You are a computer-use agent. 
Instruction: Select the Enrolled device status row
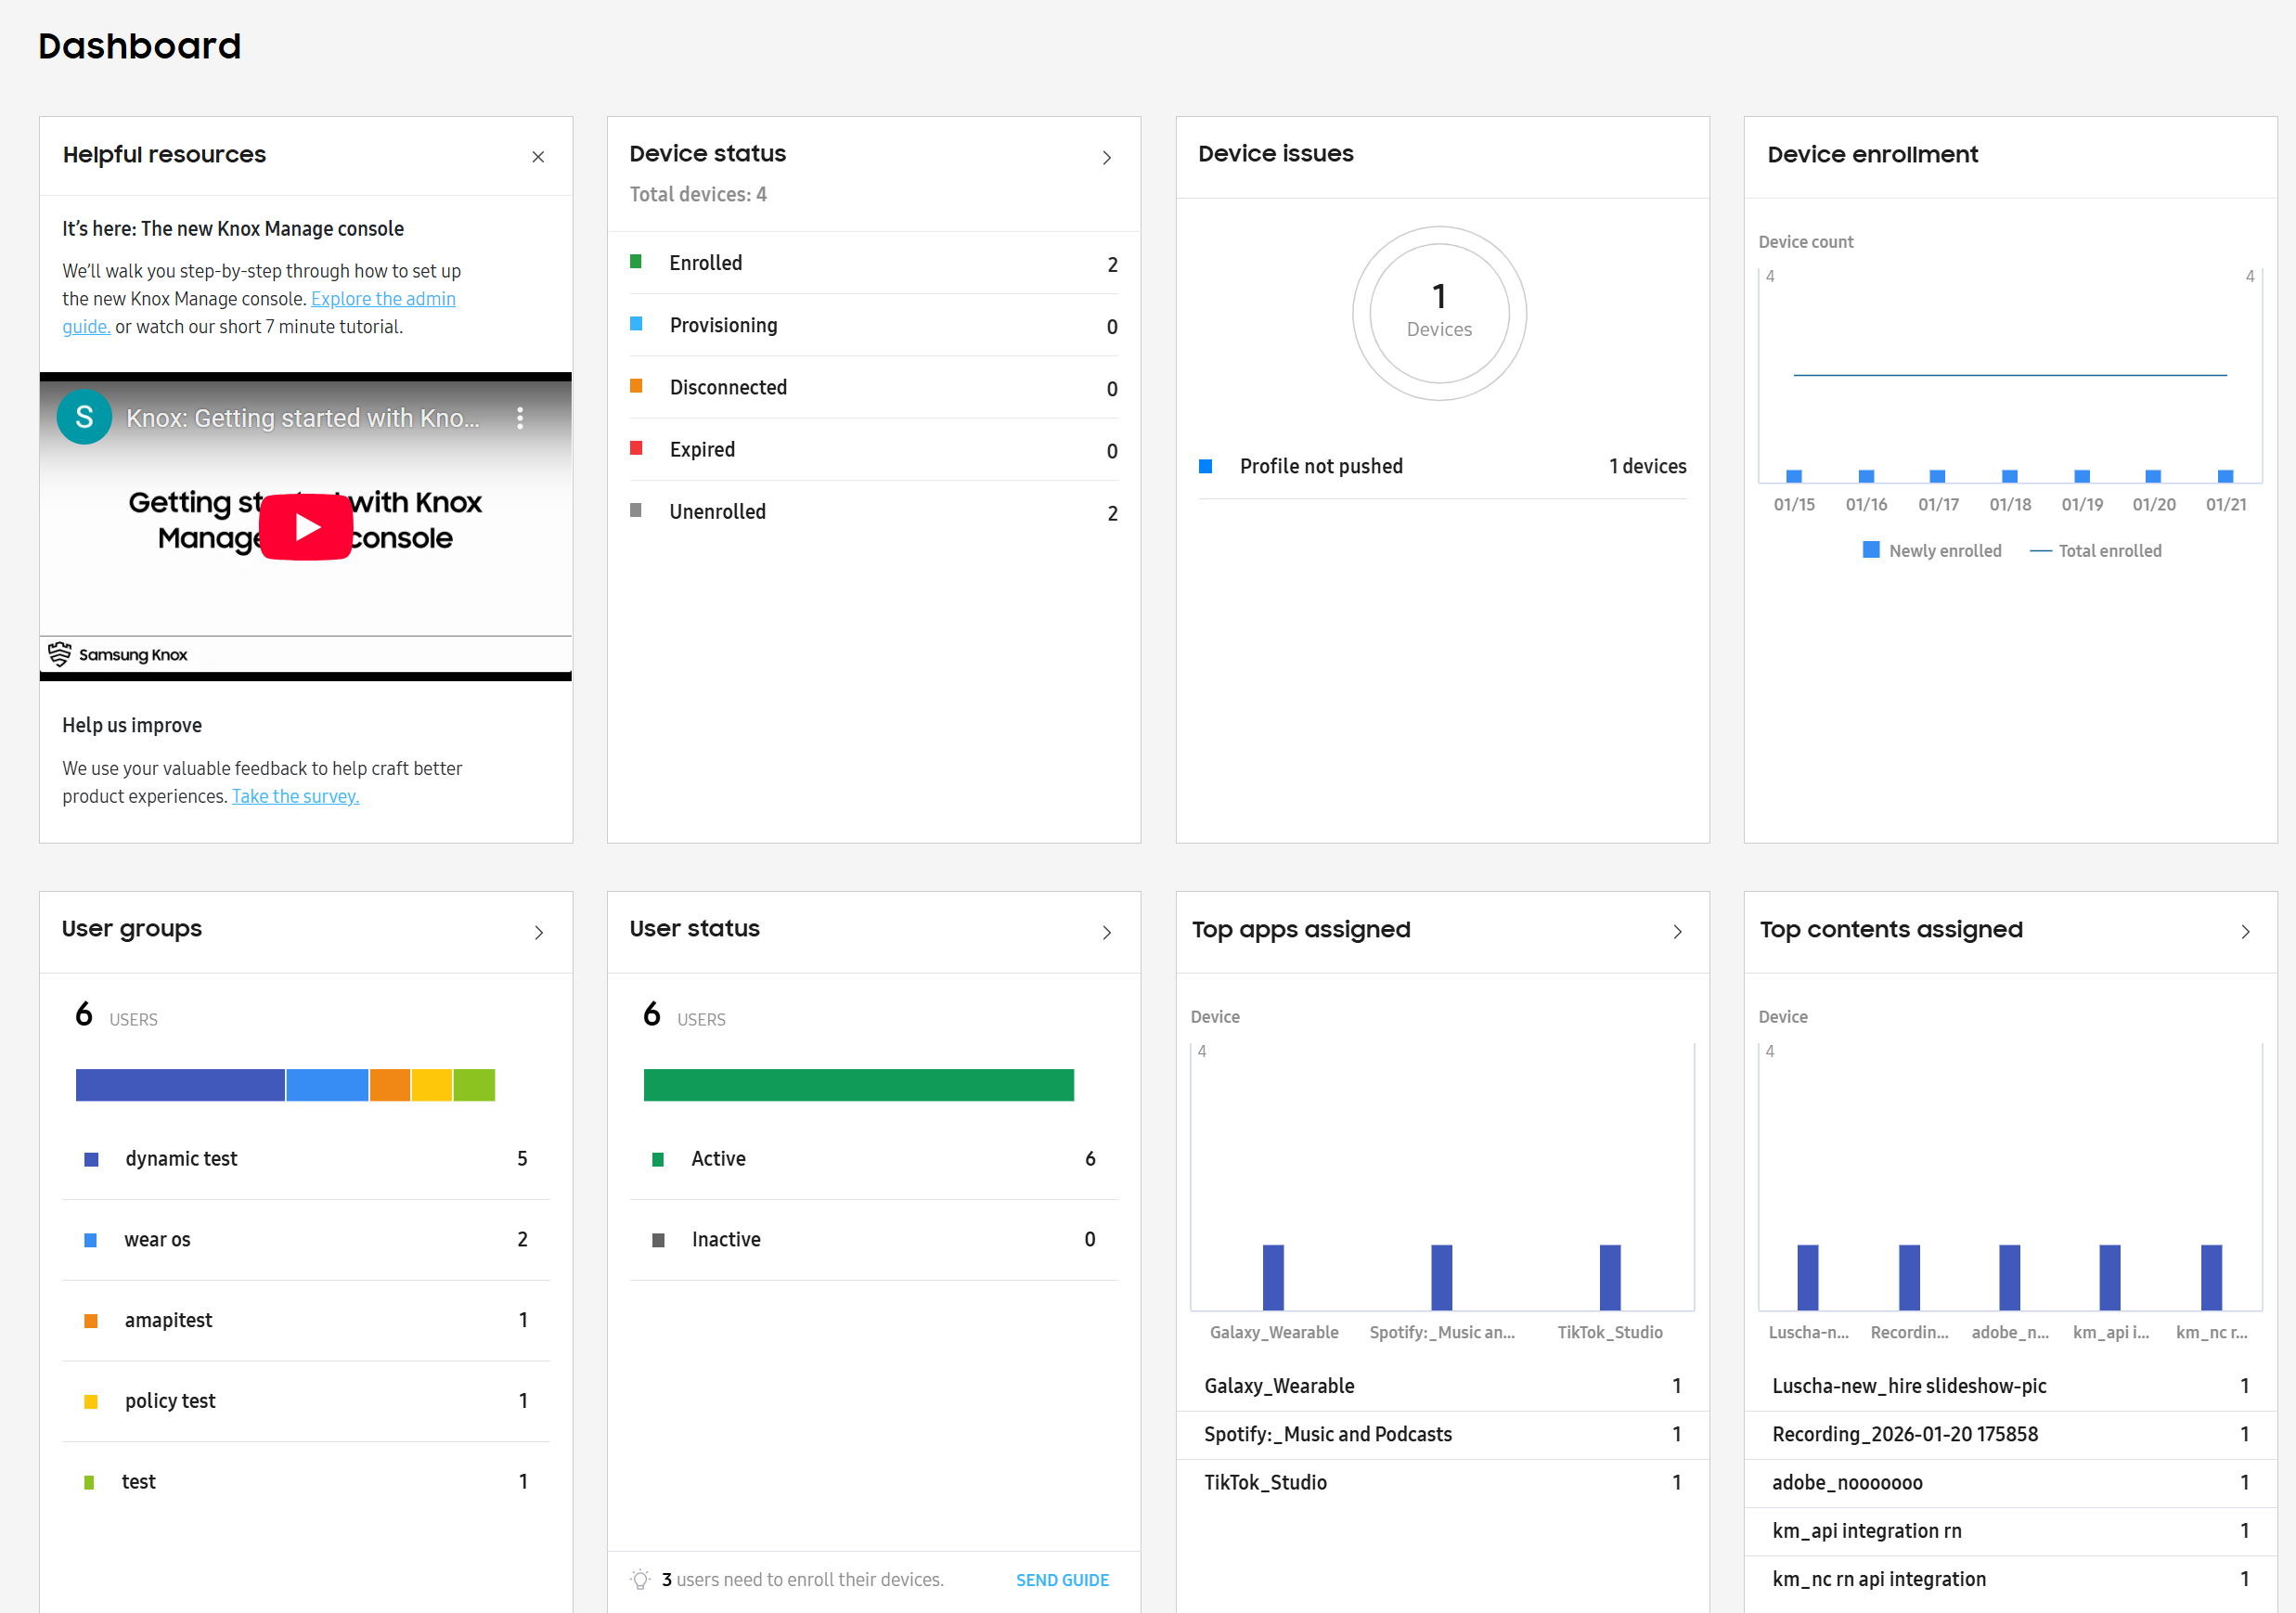[873, 263]
